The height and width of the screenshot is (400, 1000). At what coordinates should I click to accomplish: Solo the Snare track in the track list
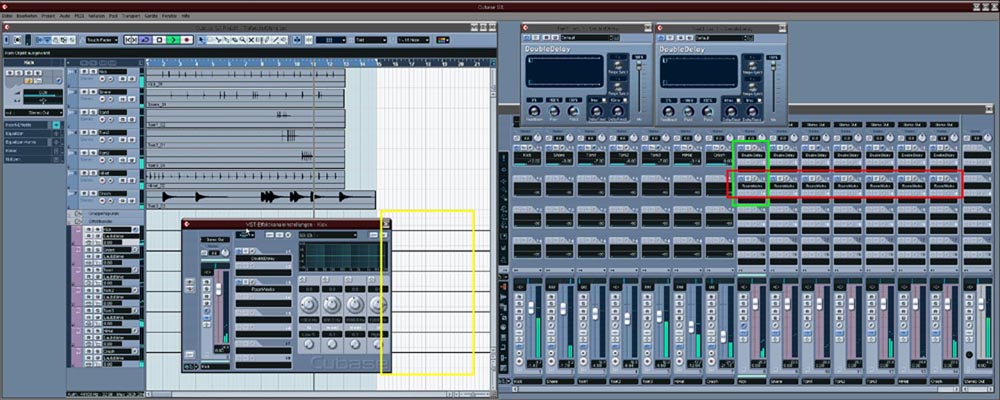point(93,91)
